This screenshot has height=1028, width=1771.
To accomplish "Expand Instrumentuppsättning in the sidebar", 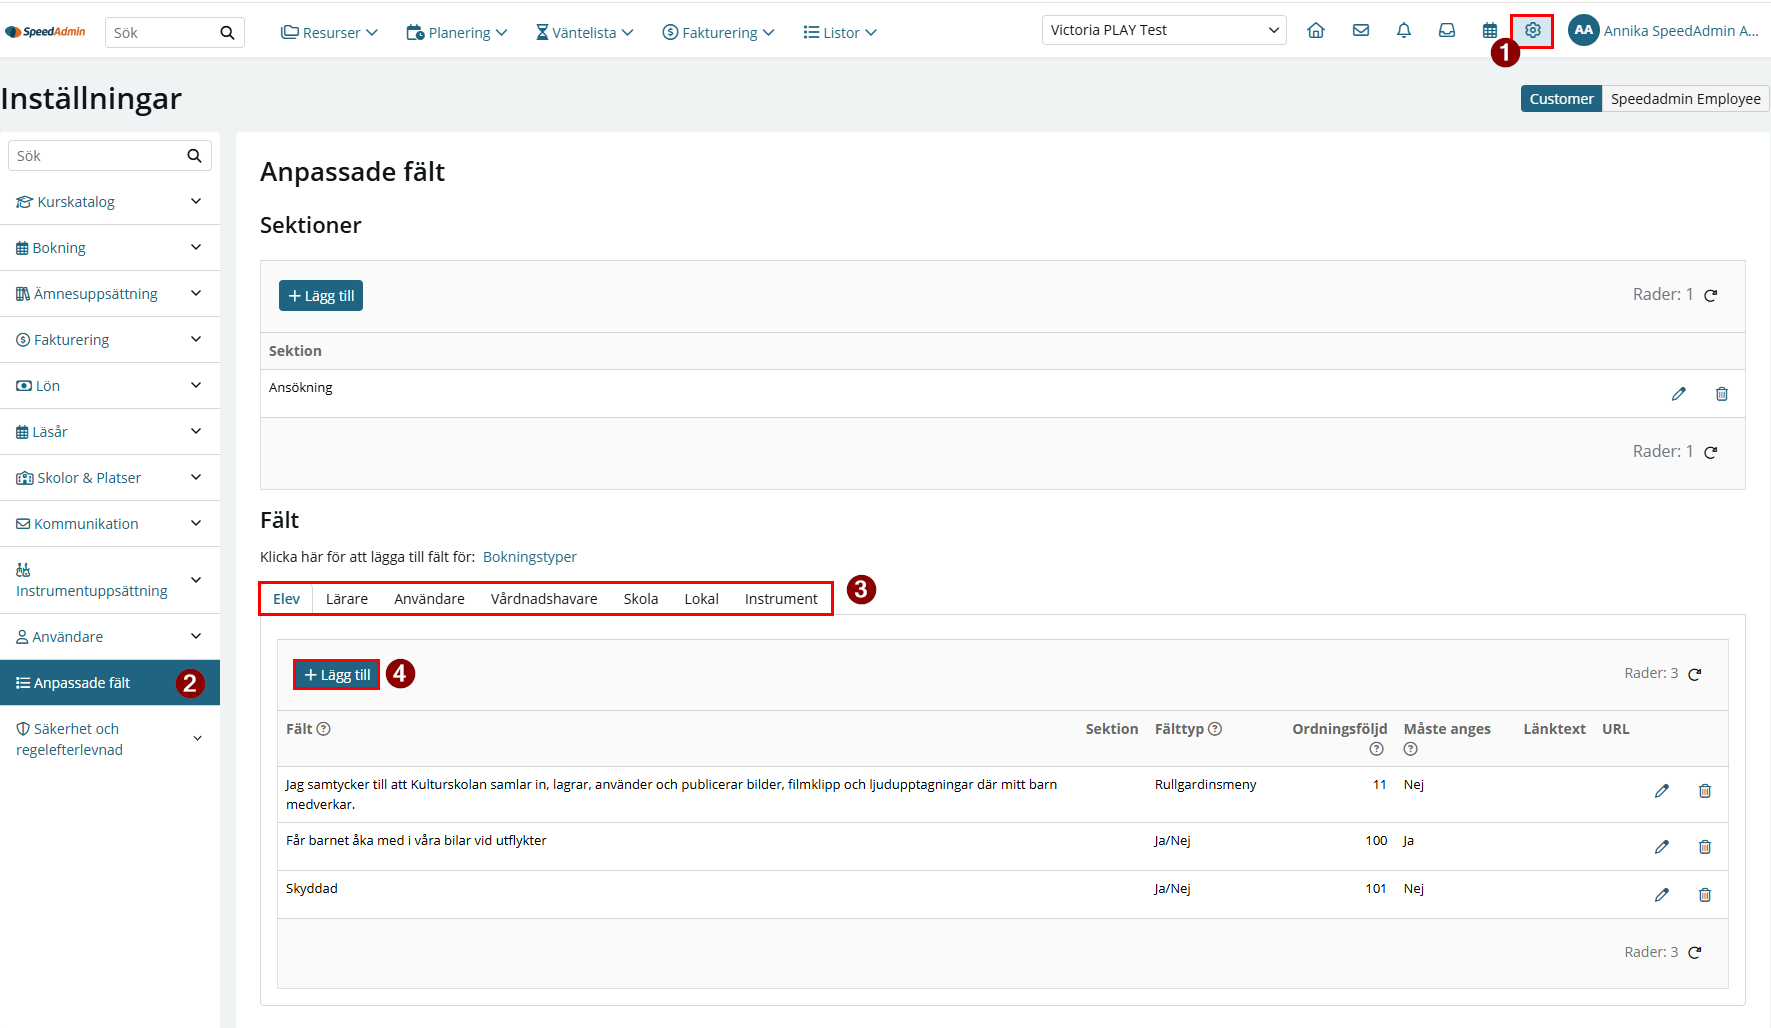I will point(110,580).
